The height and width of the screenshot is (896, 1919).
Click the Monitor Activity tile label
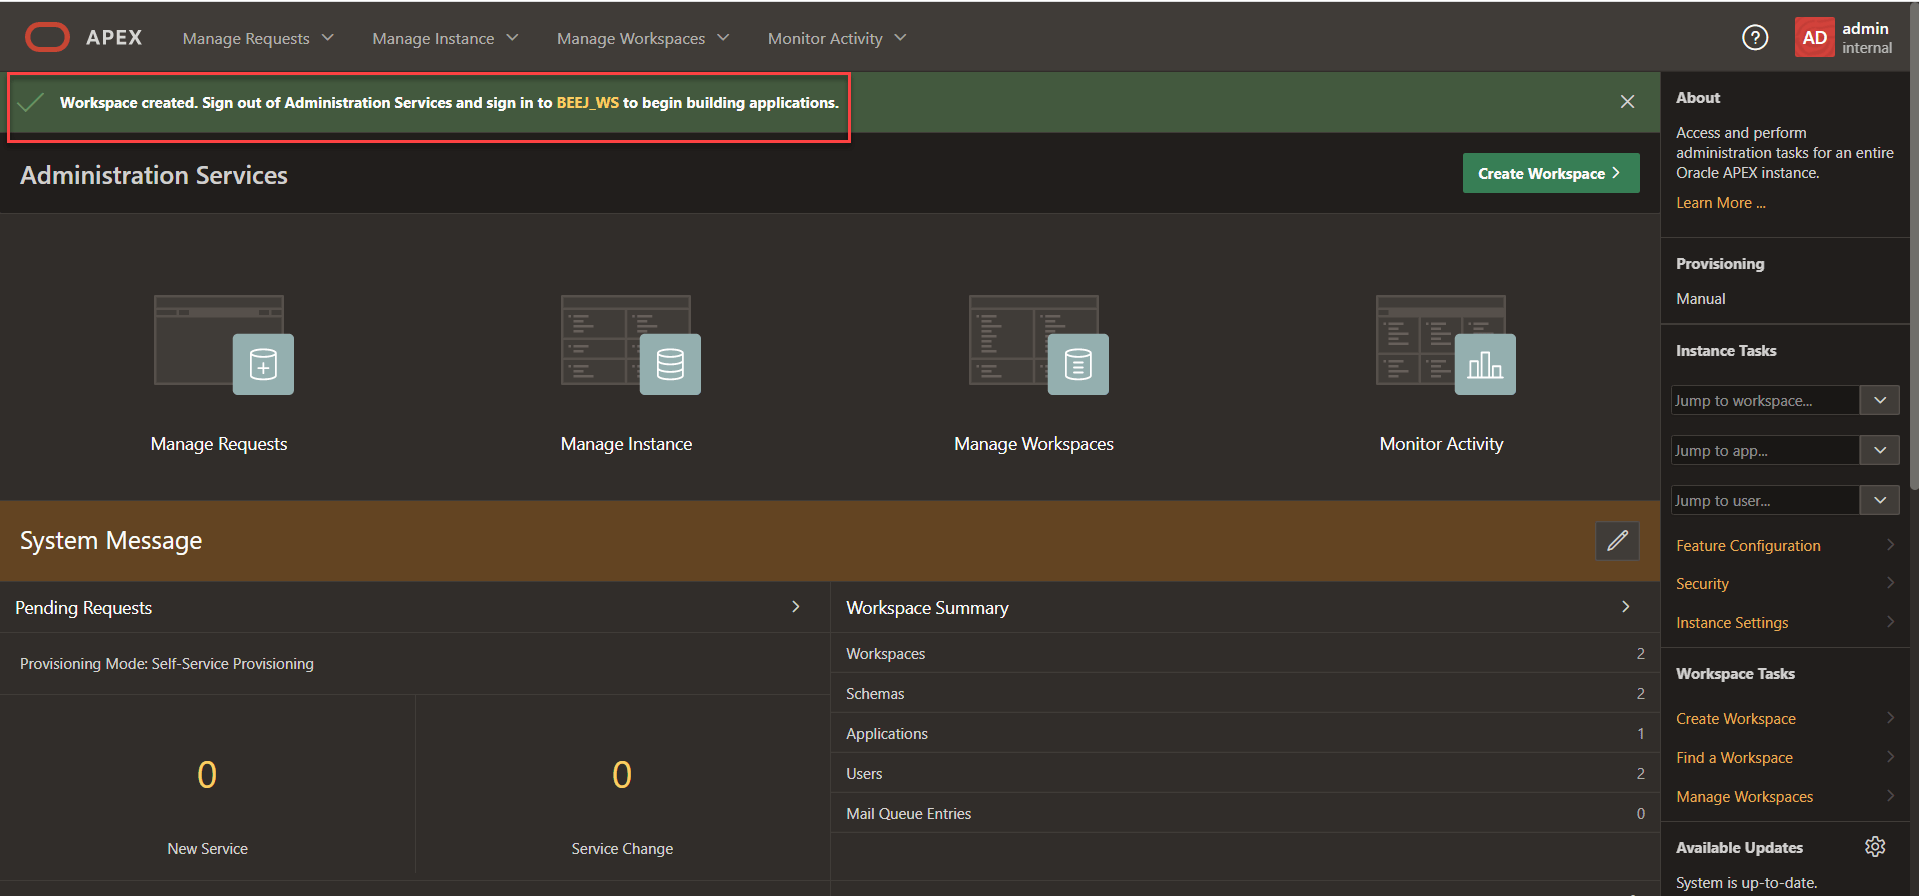pyautogui.click(x=1441, y=444)
